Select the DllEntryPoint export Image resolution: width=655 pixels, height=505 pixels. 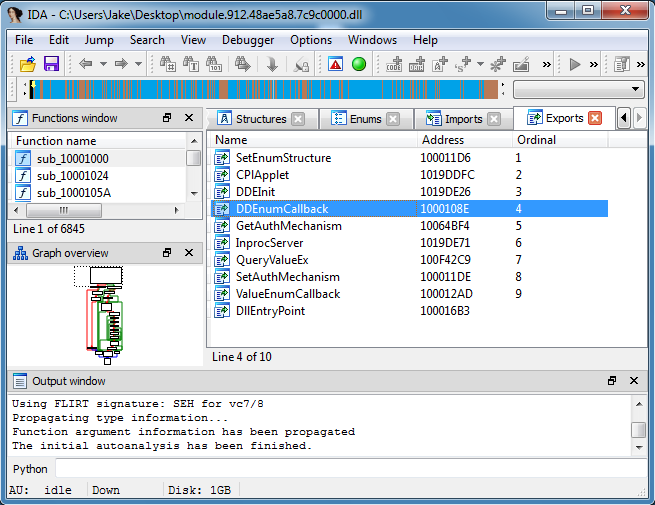tap(409, 311)
